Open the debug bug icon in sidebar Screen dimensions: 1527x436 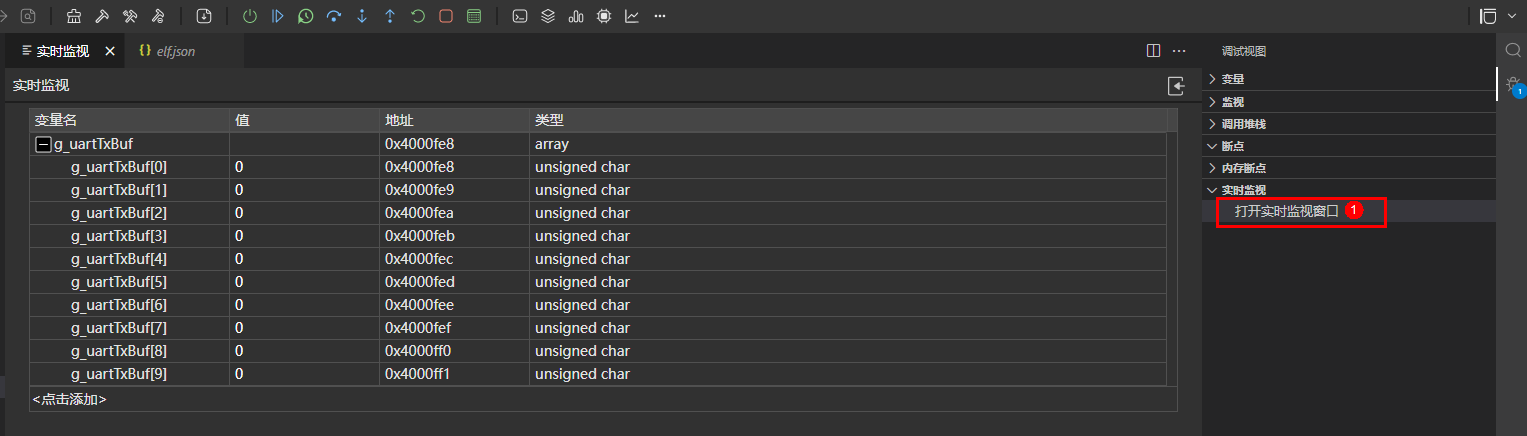tap(1512, 87)
